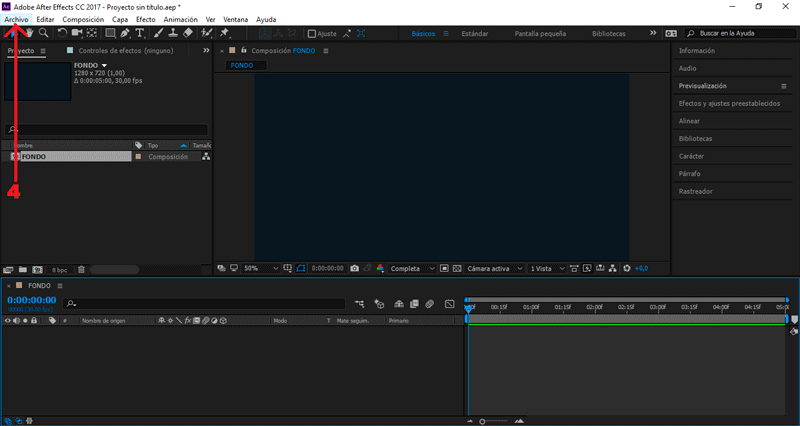The image size is (800, 426).
Task: Switch to Controles de efectos tab
Action: (126, 51)
